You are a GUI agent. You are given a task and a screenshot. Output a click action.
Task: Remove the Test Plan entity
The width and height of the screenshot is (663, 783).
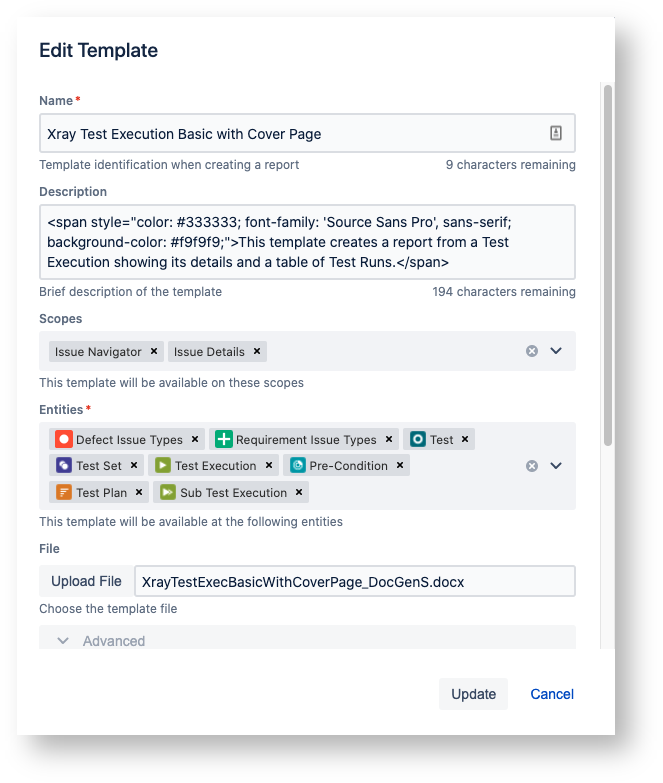pos(139,492)
